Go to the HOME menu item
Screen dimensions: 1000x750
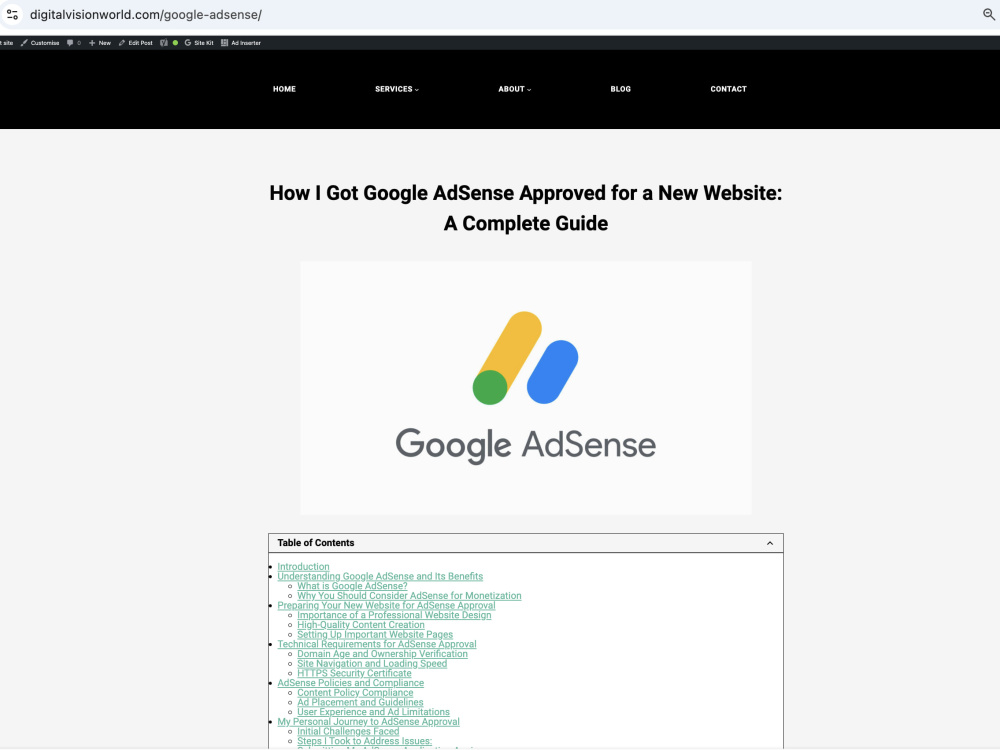click(x=284, y=89)
